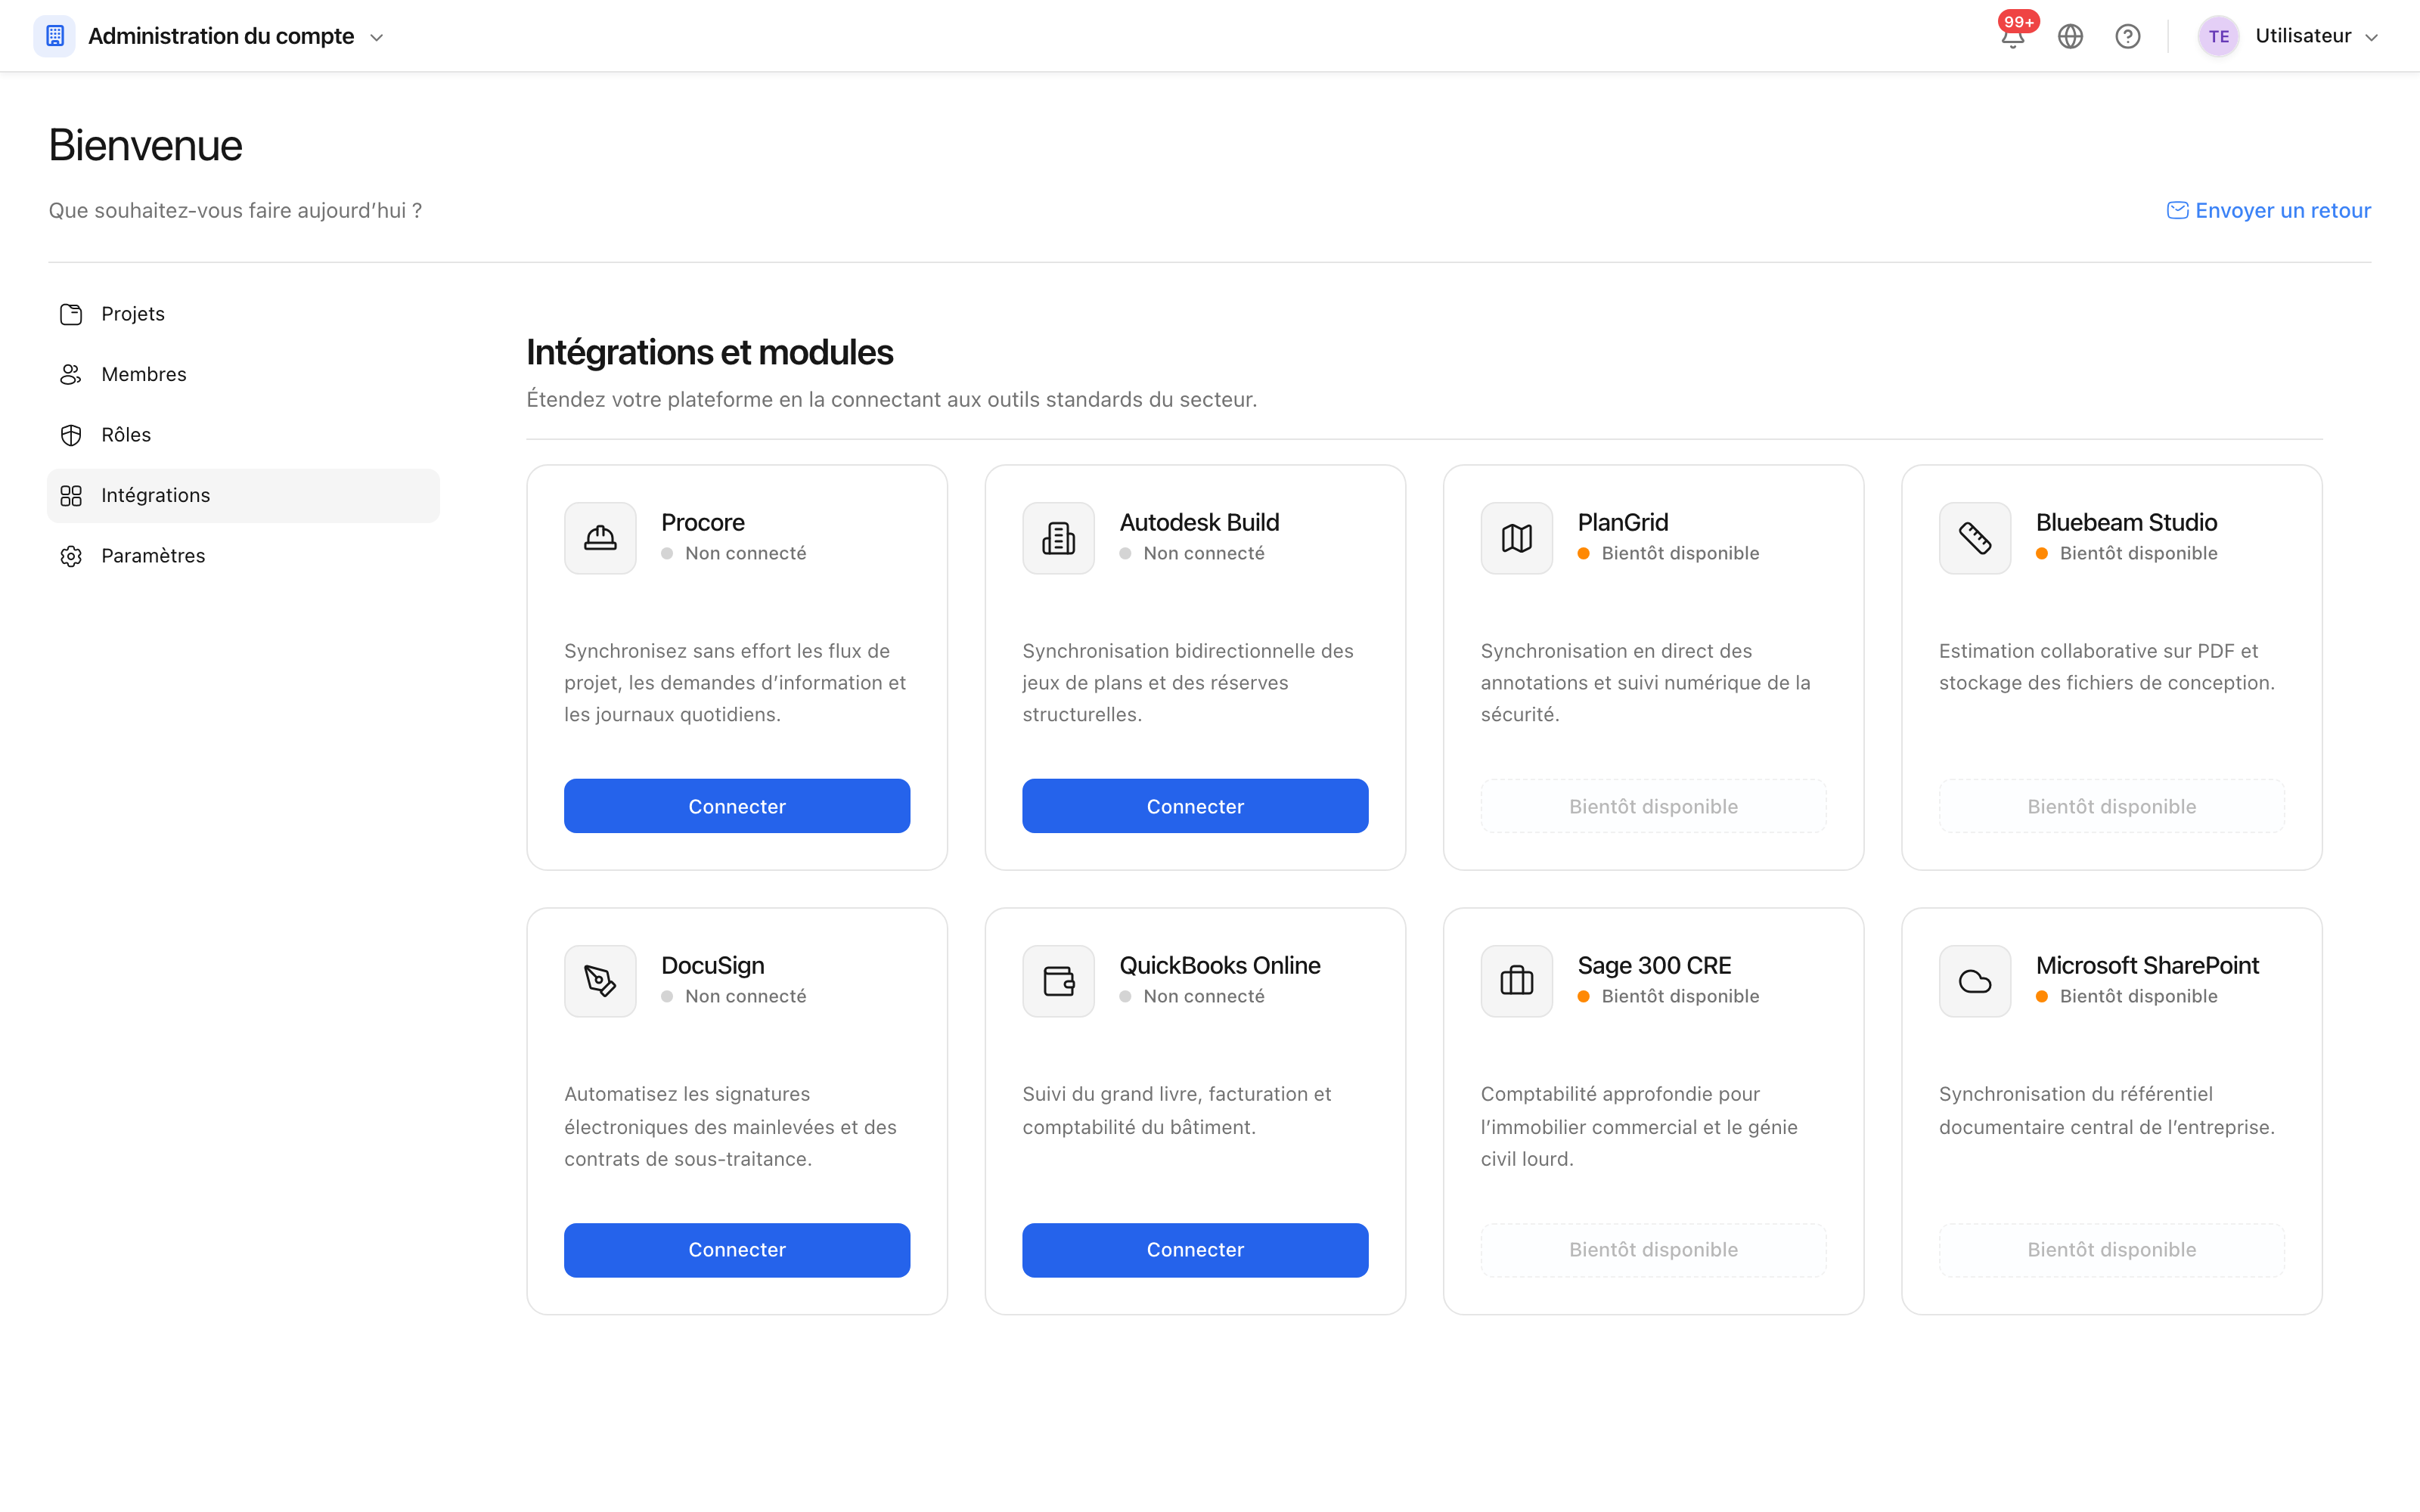Click the Rôles shield icon in sidebar

pyautogui.click(x=71, y=435)
